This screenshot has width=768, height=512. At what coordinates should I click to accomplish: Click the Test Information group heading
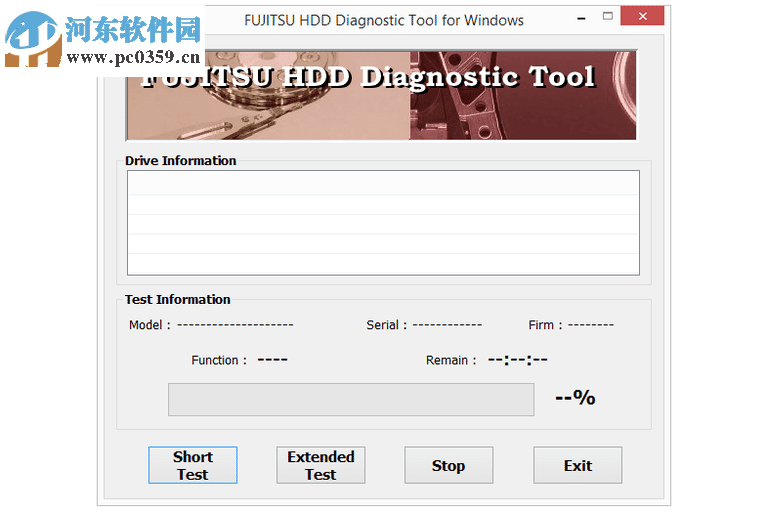point(177,299)
